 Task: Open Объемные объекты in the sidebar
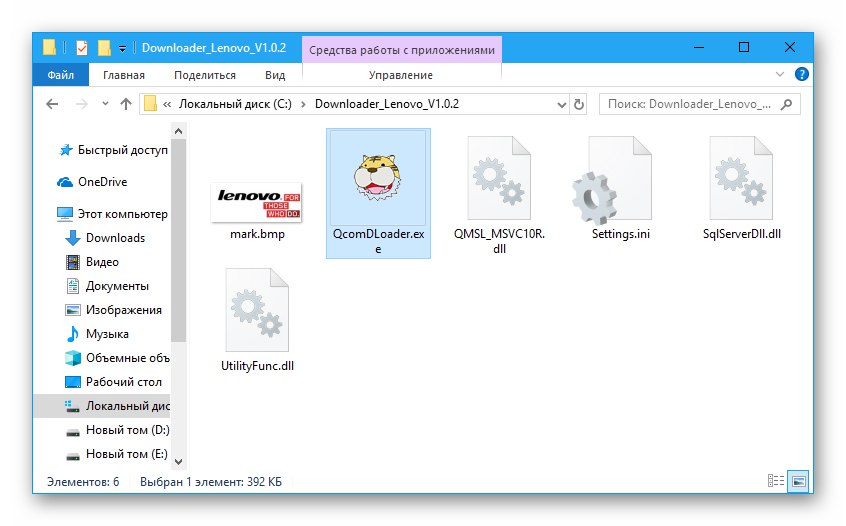coord(127,358)
